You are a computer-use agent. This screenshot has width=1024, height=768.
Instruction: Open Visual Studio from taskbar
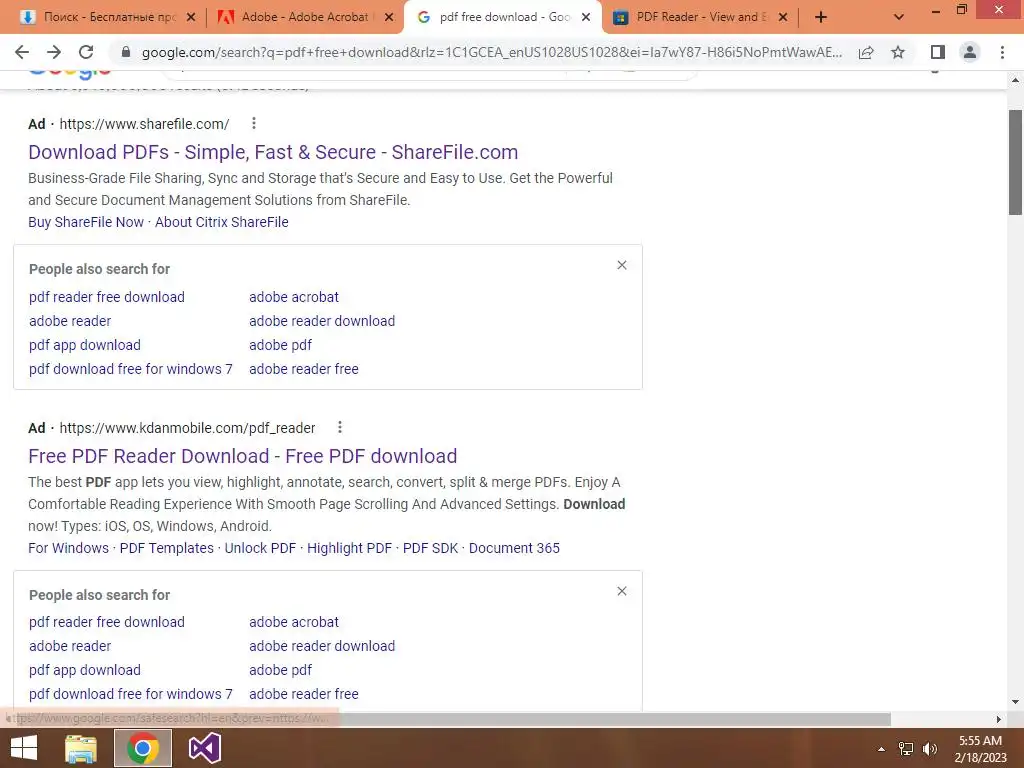tap(204, 748)
